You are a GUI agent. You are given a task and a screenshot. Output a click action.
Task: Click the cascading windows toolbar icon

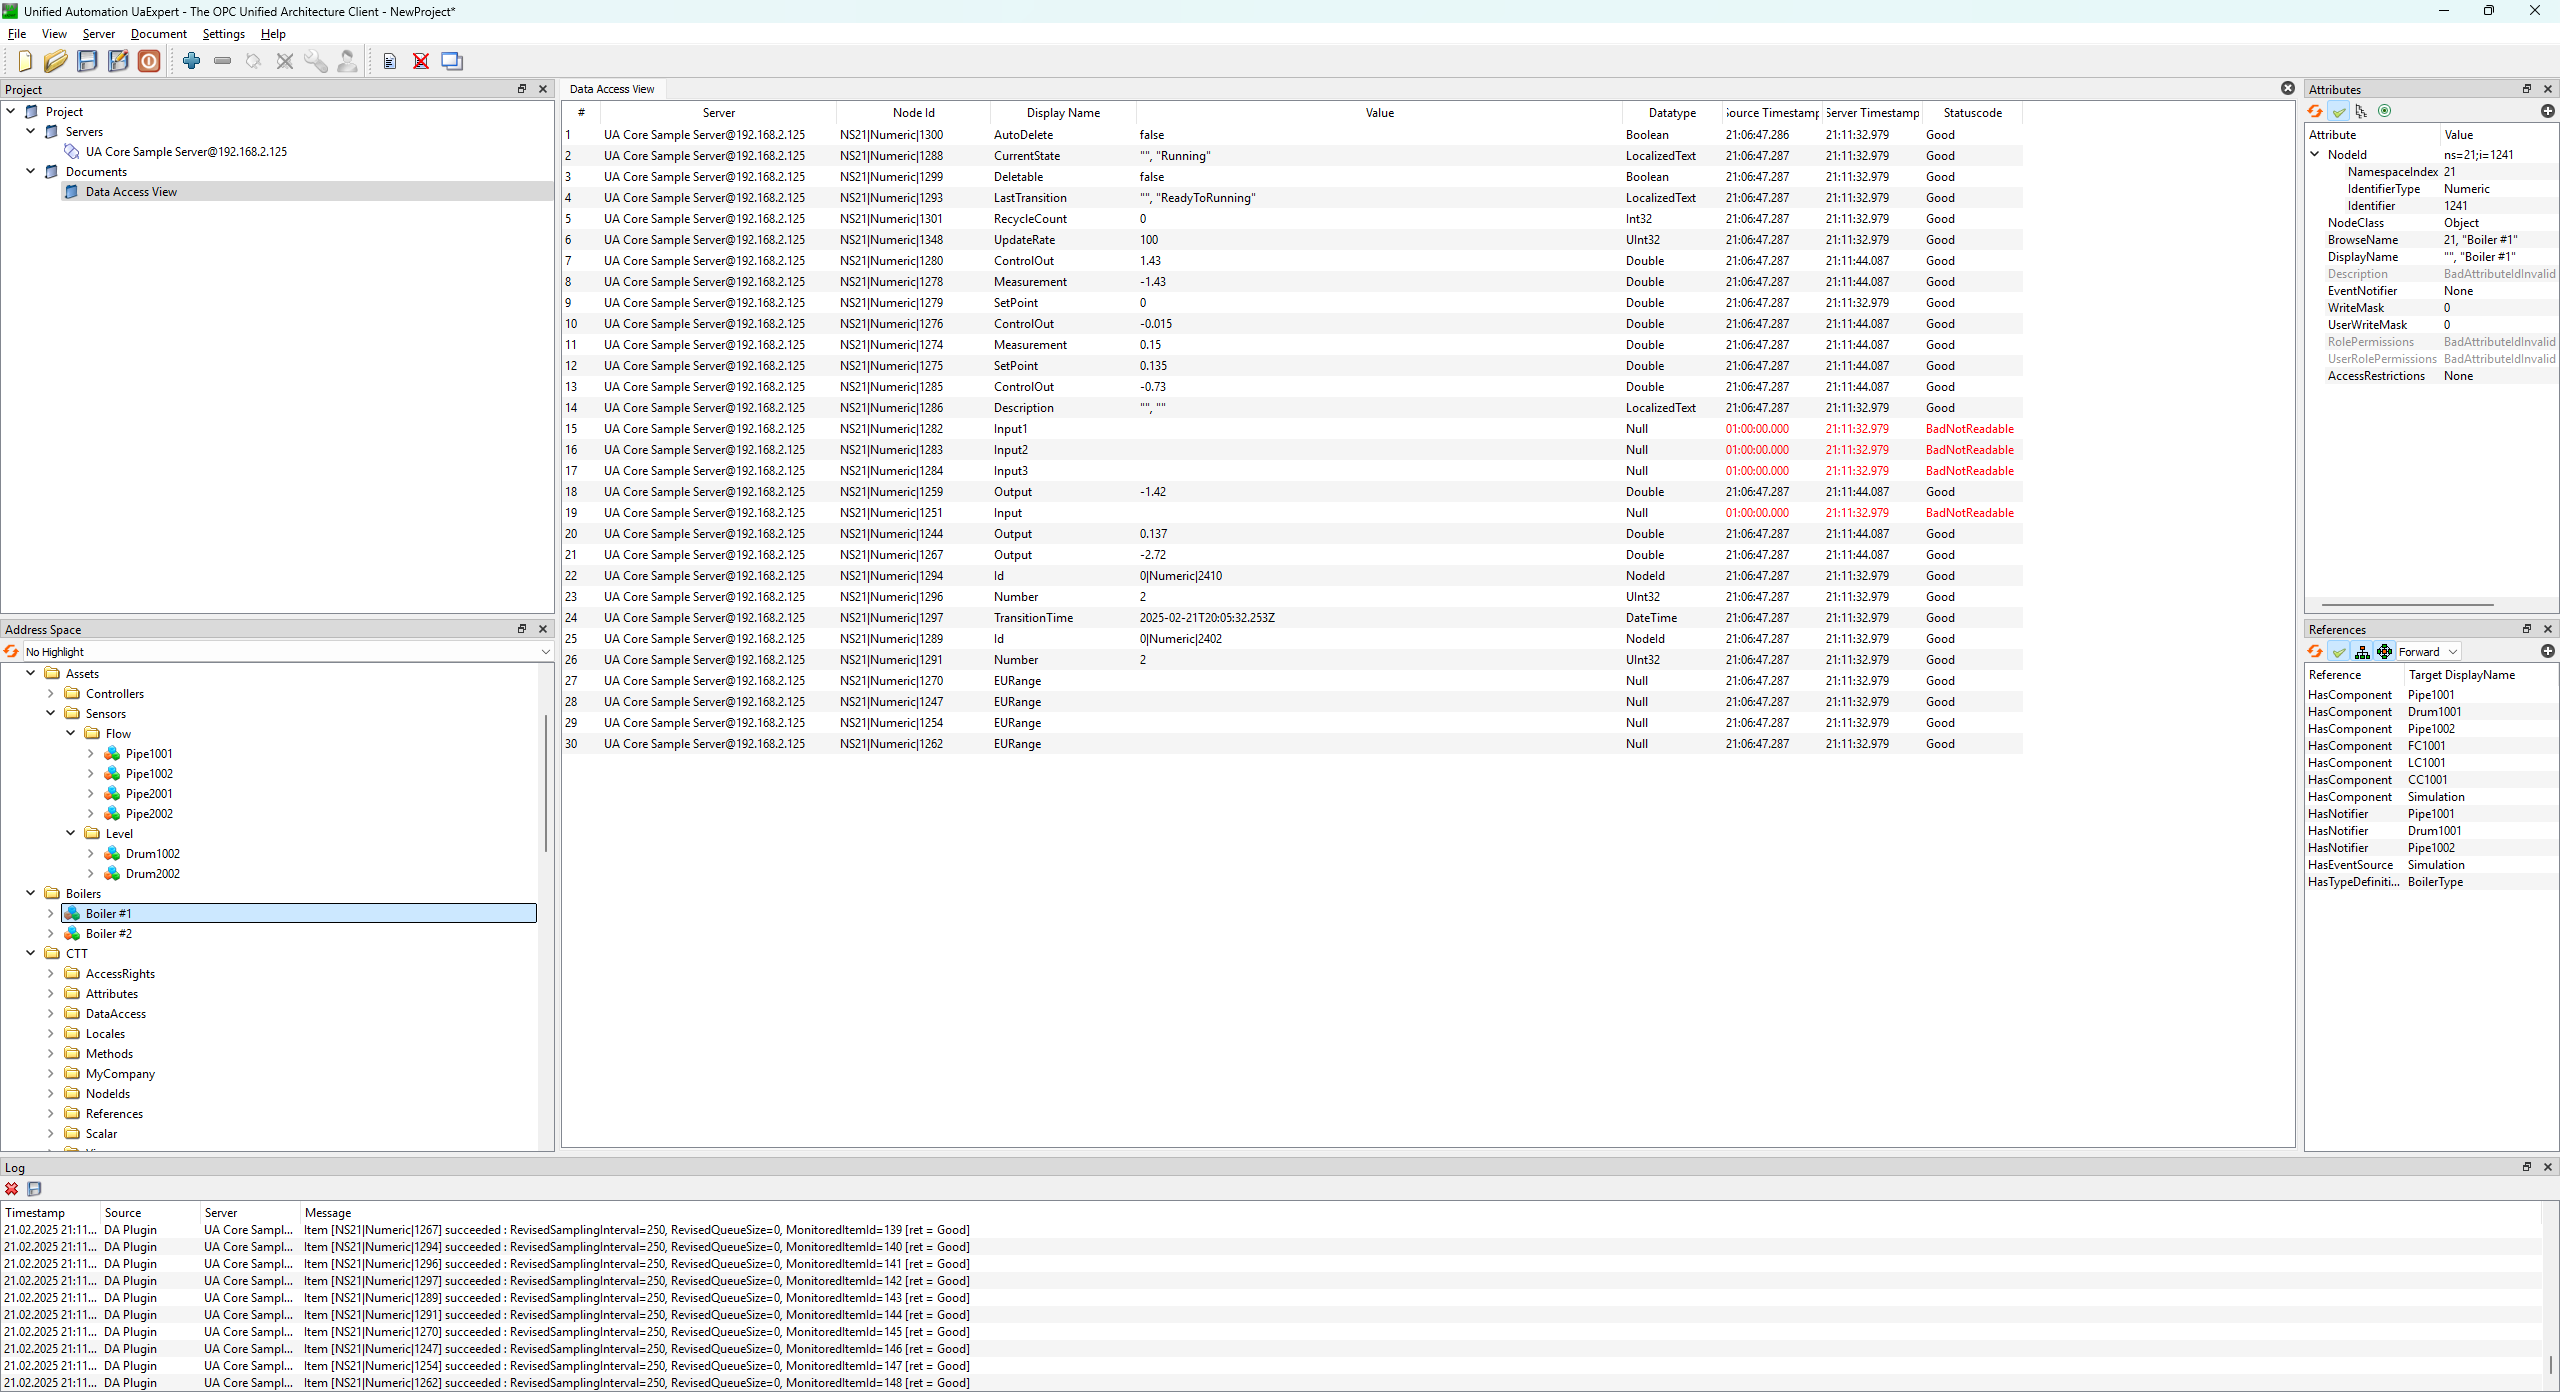pos(452,61)
